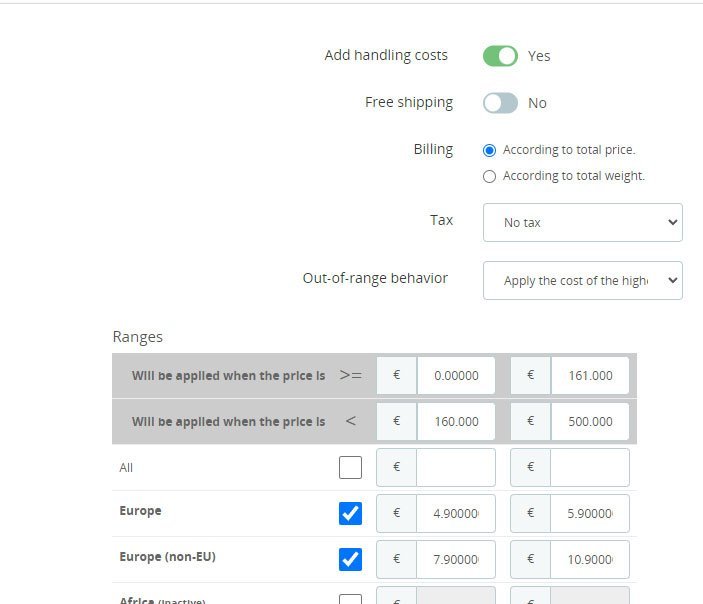703x604 pixels.
Task: Click the Europe second range cost 5.90
Action: [x=589, y=513]
